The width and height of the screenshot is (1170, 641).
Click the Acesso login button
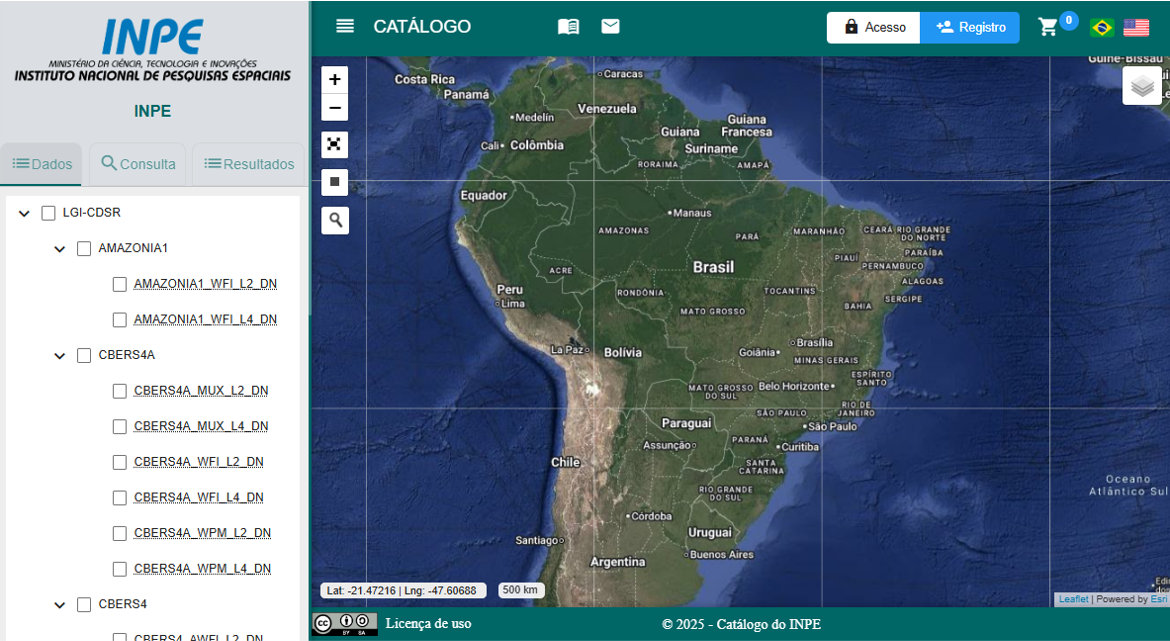(x=873, y=28)
